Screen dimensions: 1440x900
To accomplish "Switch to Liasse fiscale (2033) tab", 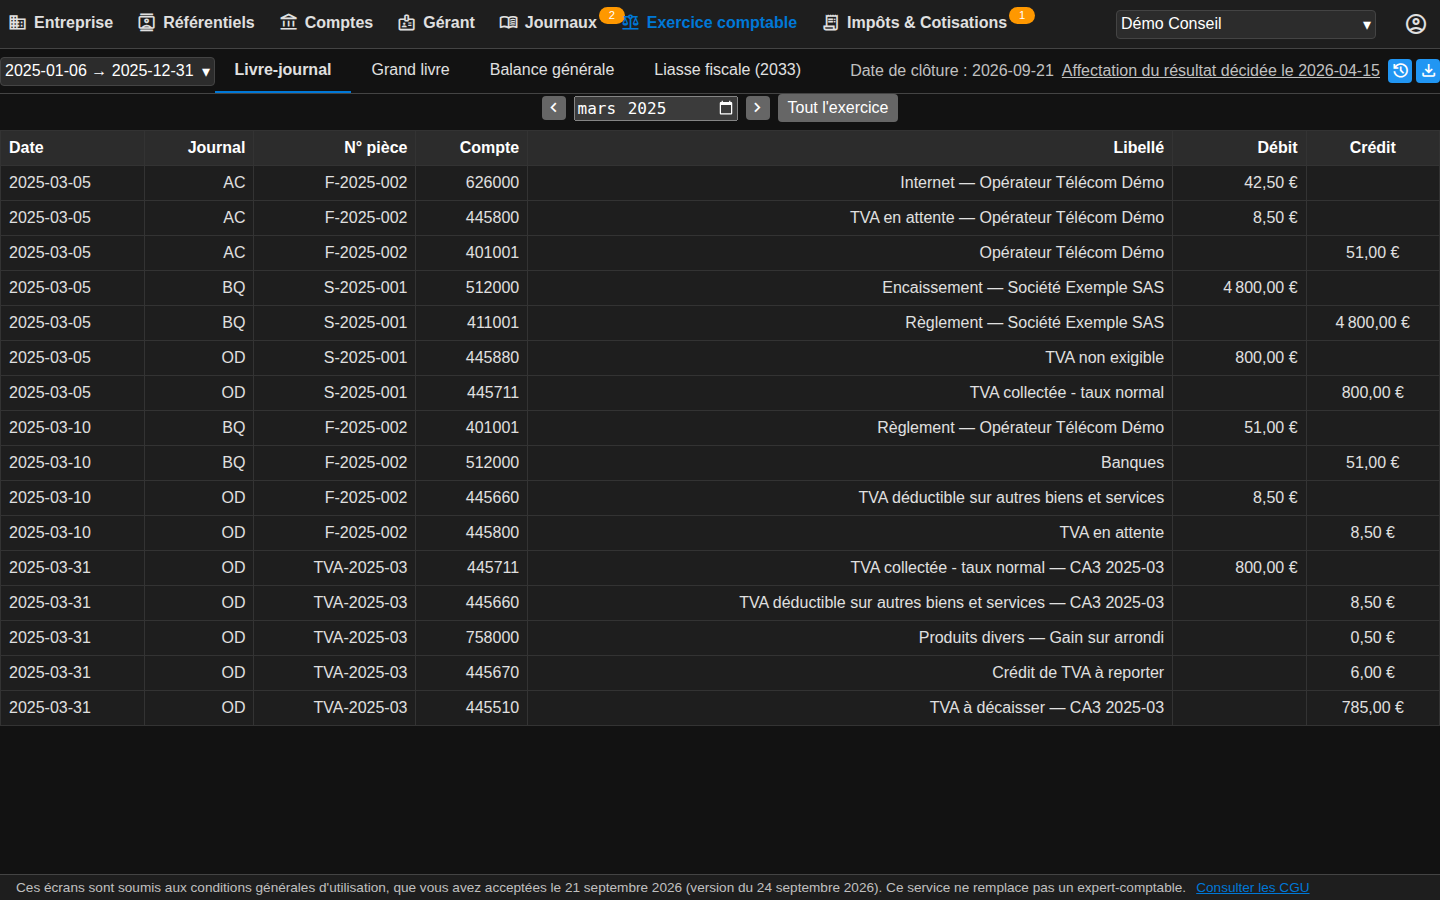I will coord(727,70).
